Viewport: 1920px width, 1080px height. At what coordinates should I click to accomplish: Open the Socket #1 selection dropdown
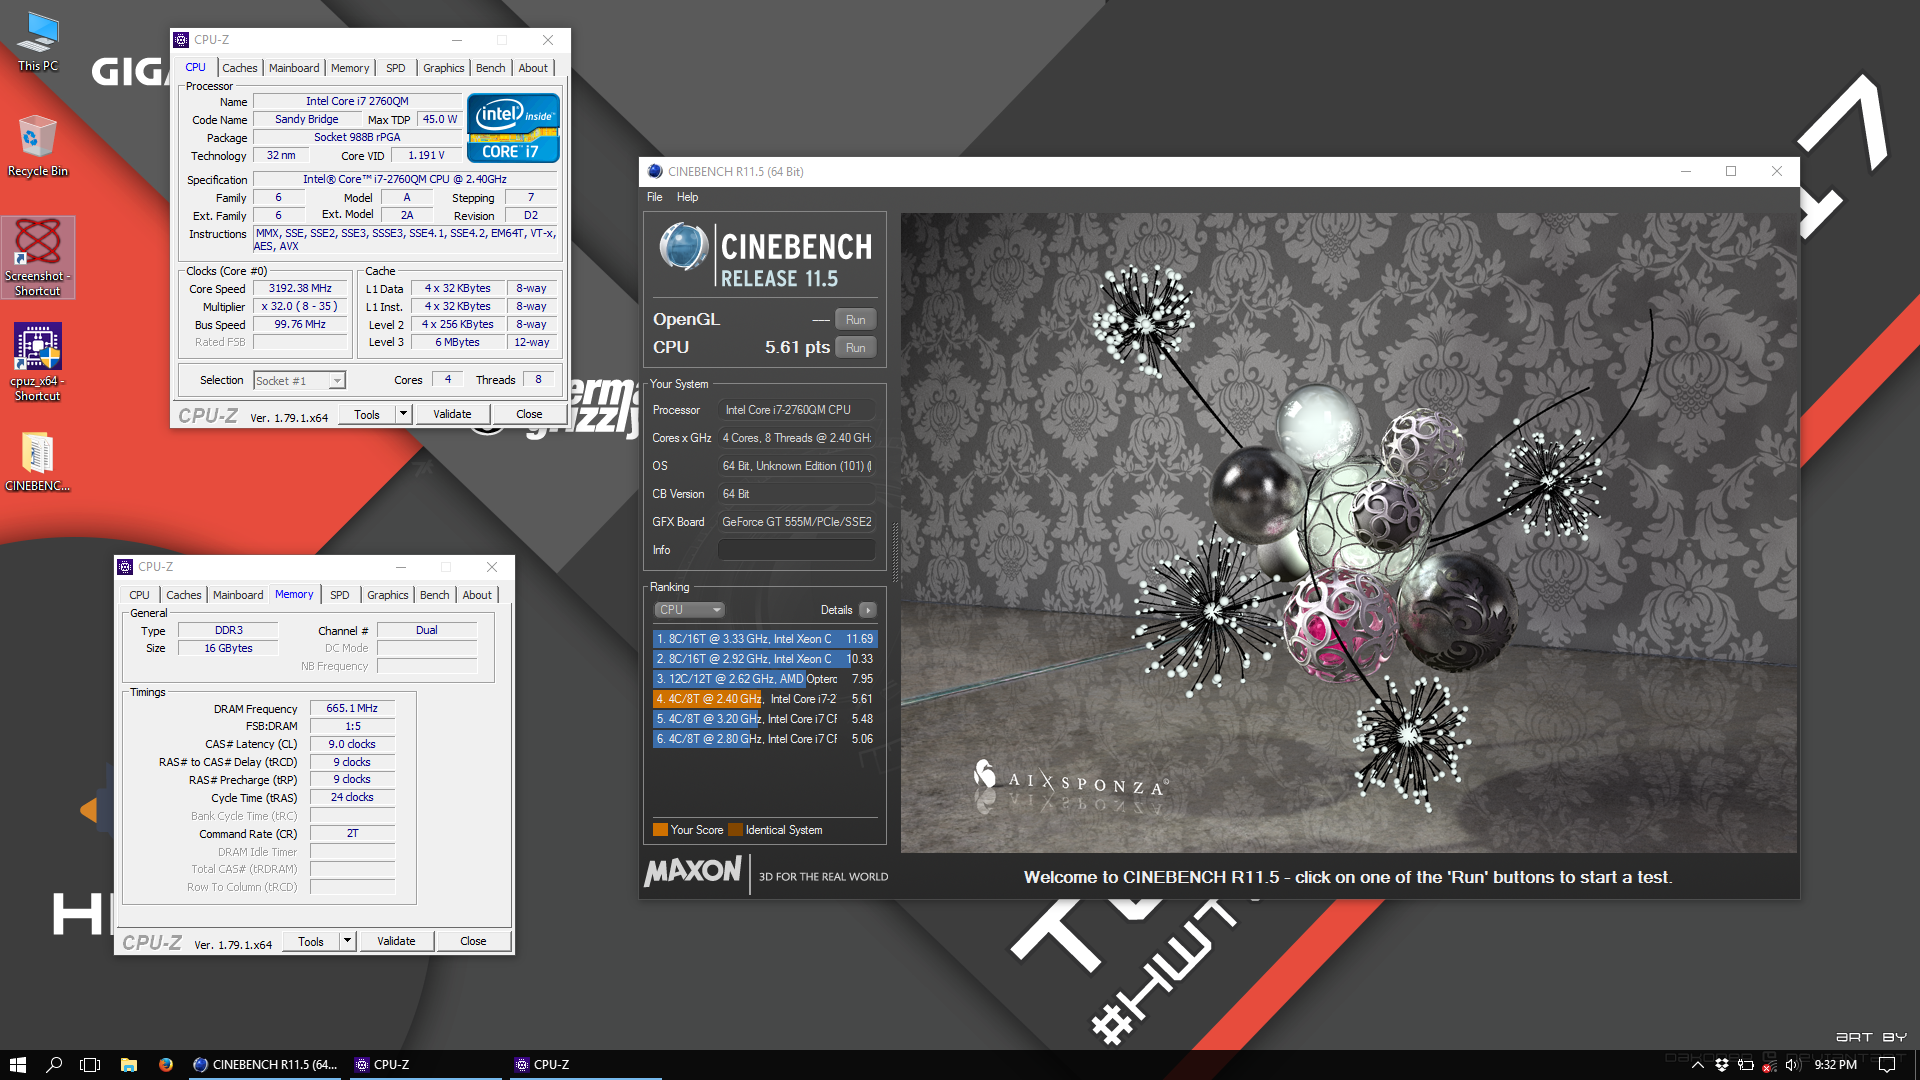click(299, 381)
